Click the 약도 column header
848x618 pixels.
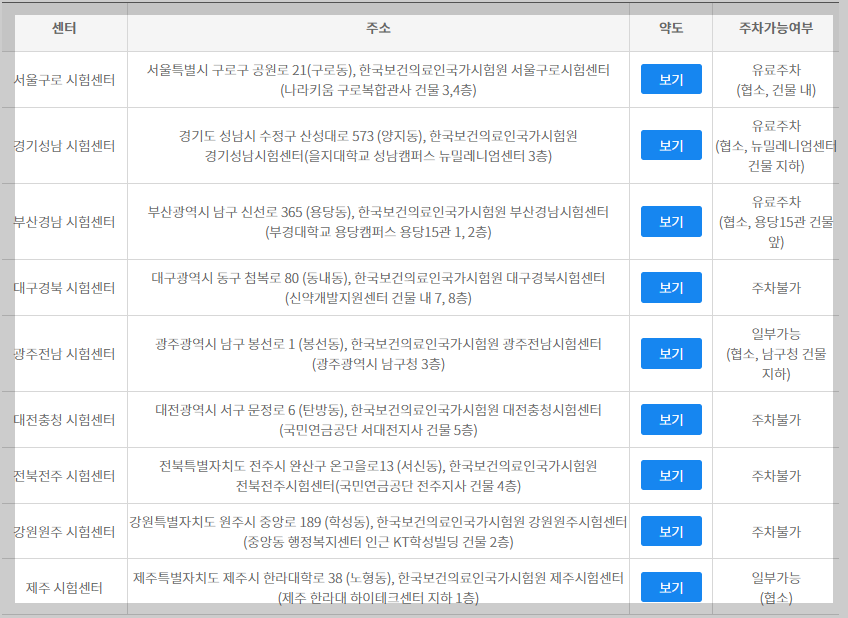coord(671,28)
